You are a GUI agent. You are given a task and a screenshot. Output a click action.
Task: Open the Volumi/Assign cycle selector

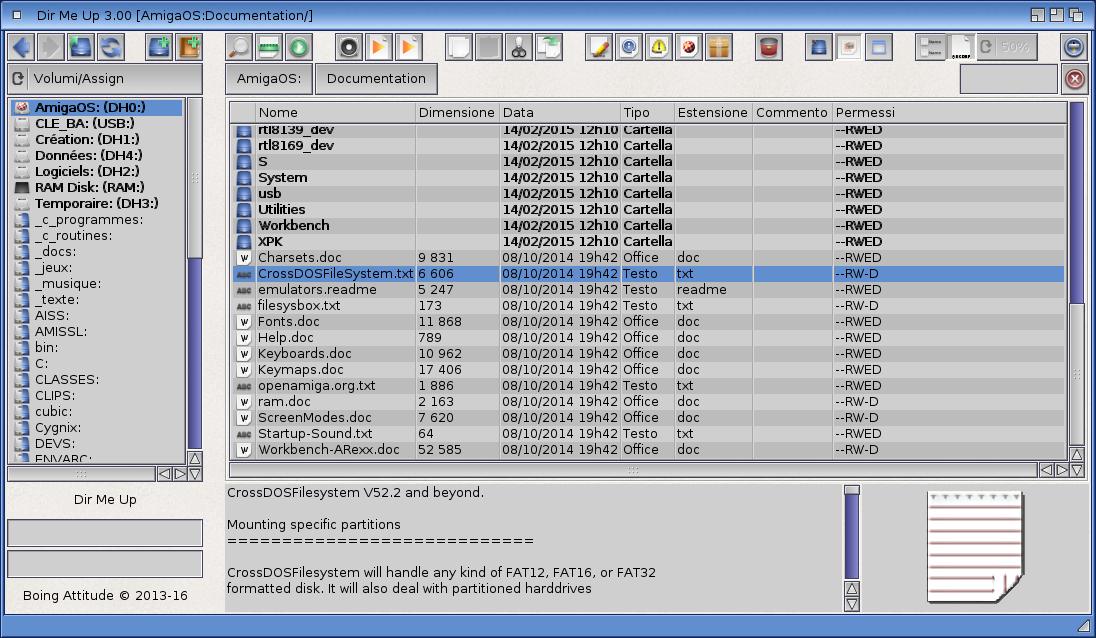(x=105, y=79)
